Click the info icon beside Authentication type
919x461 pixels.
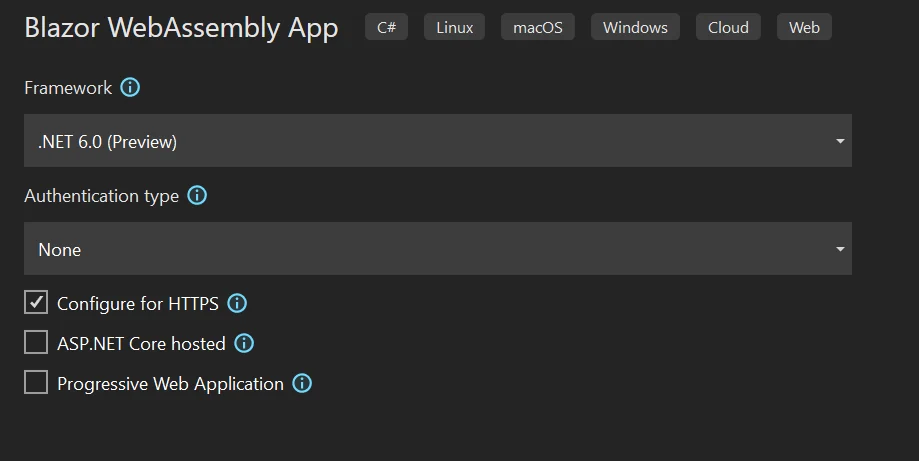[x=197, y=195]
